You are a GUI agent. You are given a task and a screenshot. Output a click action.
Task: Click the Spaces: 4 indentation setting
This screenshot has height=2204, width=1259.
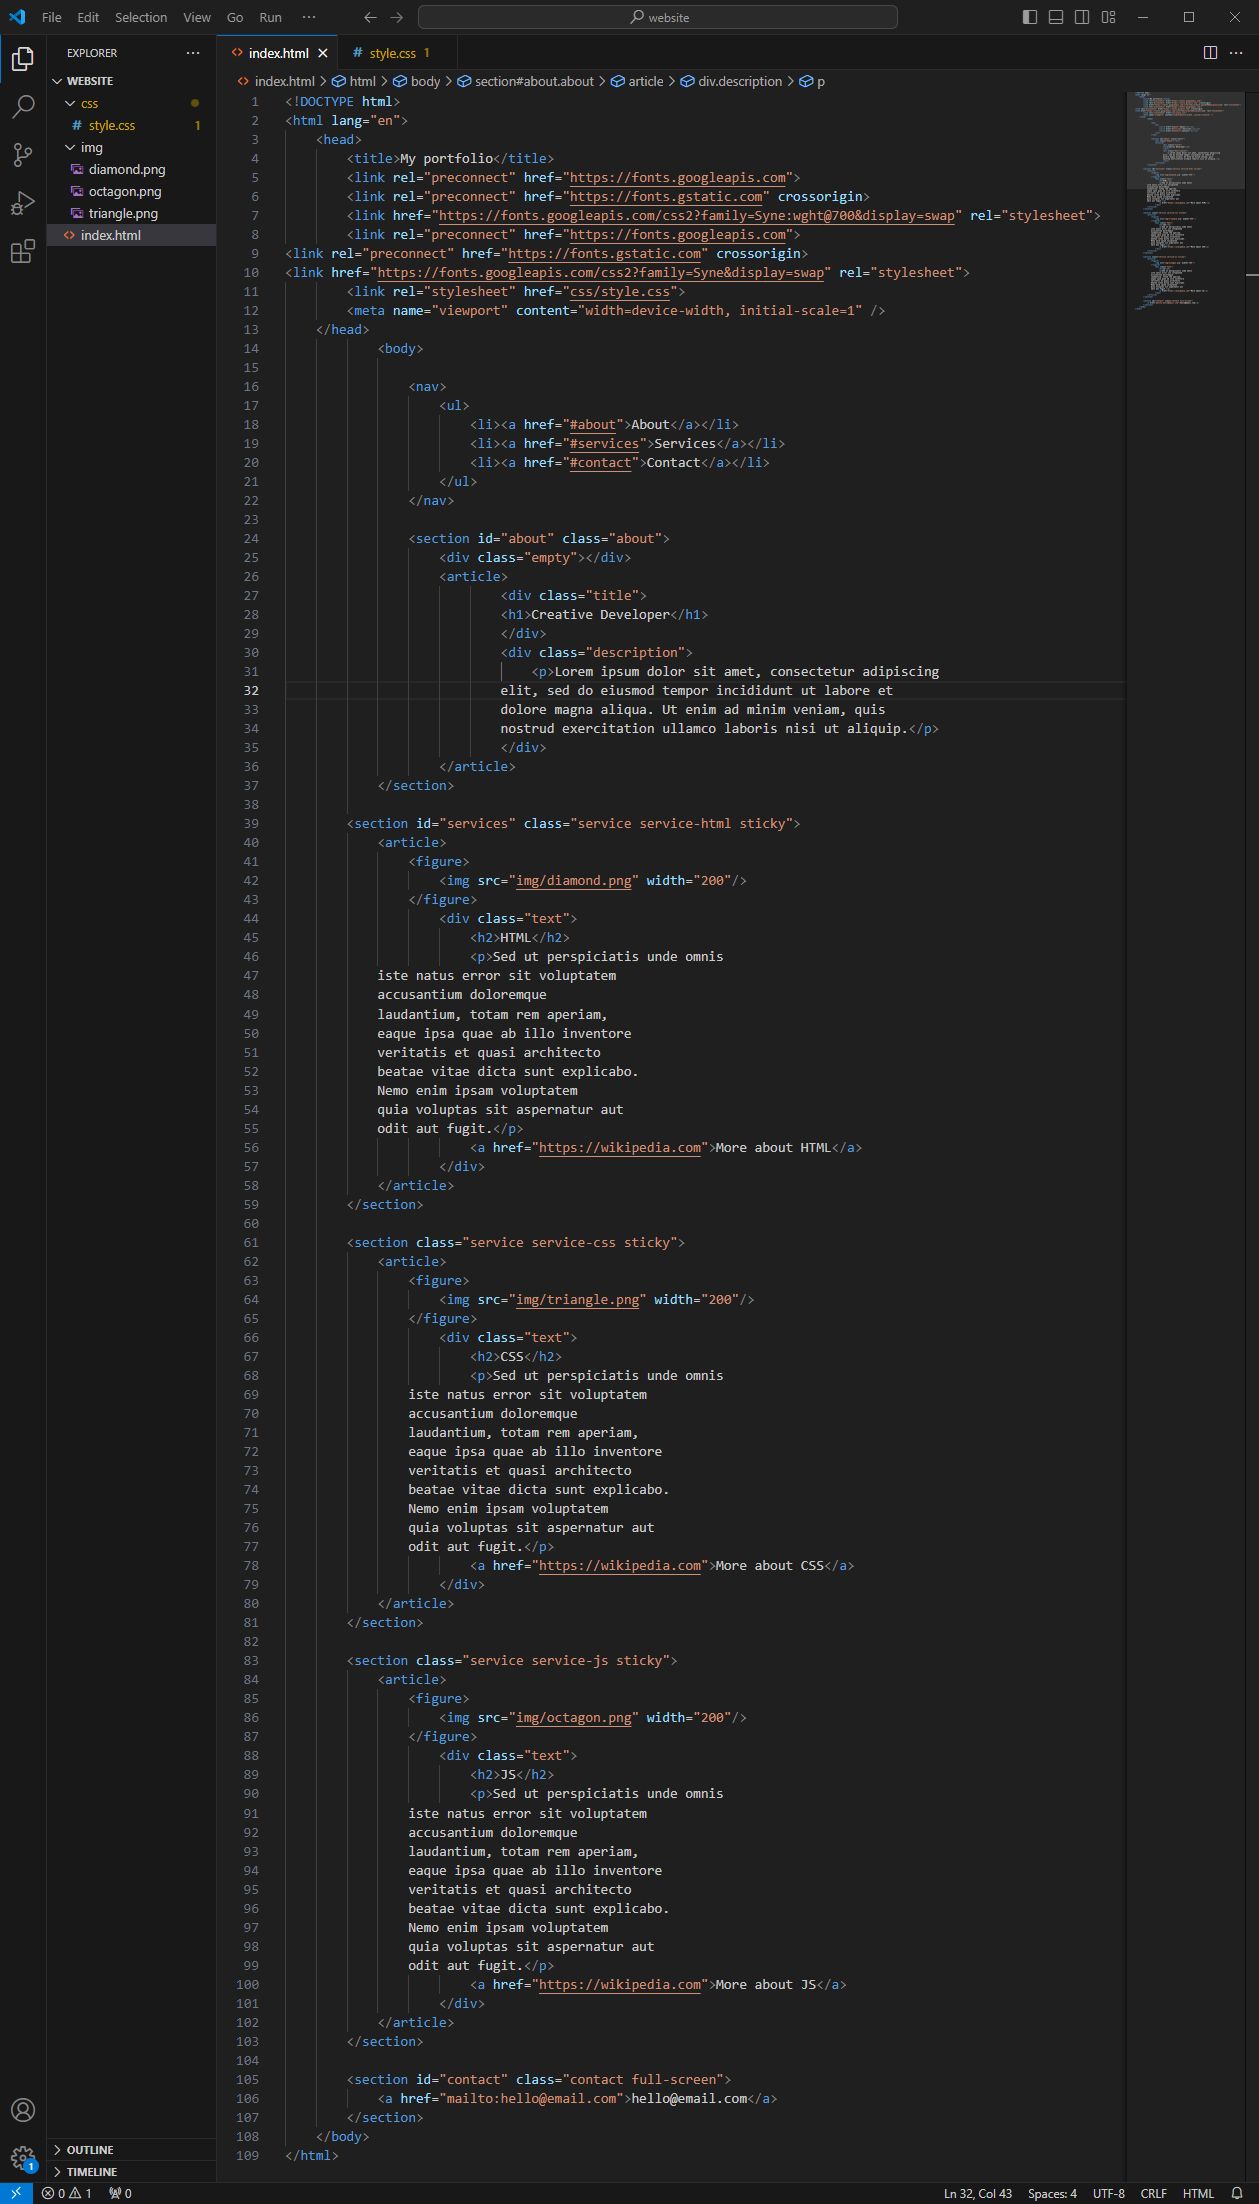point(1052,2193)
